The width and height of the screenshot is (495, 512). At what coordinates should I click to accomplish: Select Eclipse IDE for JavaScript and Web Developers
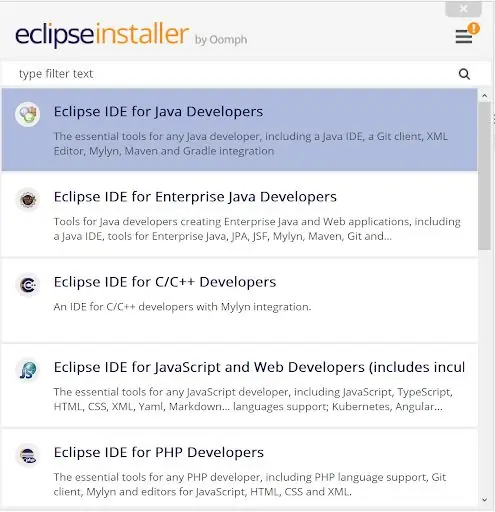[x=239, y=386]
